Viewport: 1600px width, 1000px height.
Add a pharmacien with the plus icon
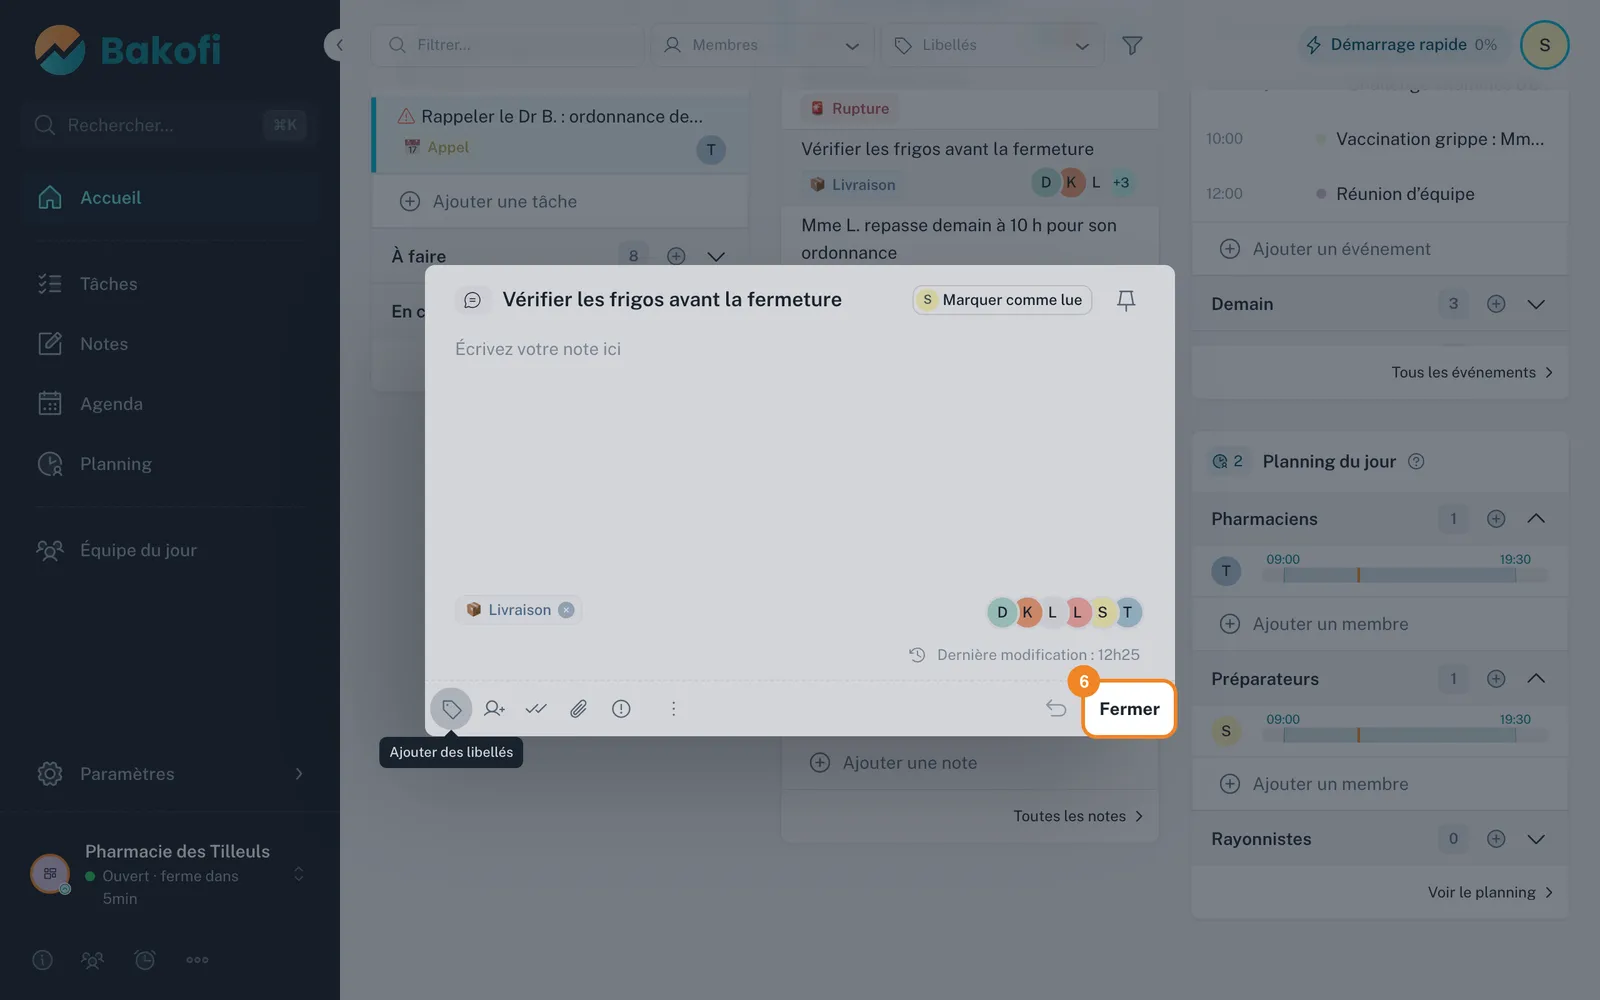pos(1496,519)
